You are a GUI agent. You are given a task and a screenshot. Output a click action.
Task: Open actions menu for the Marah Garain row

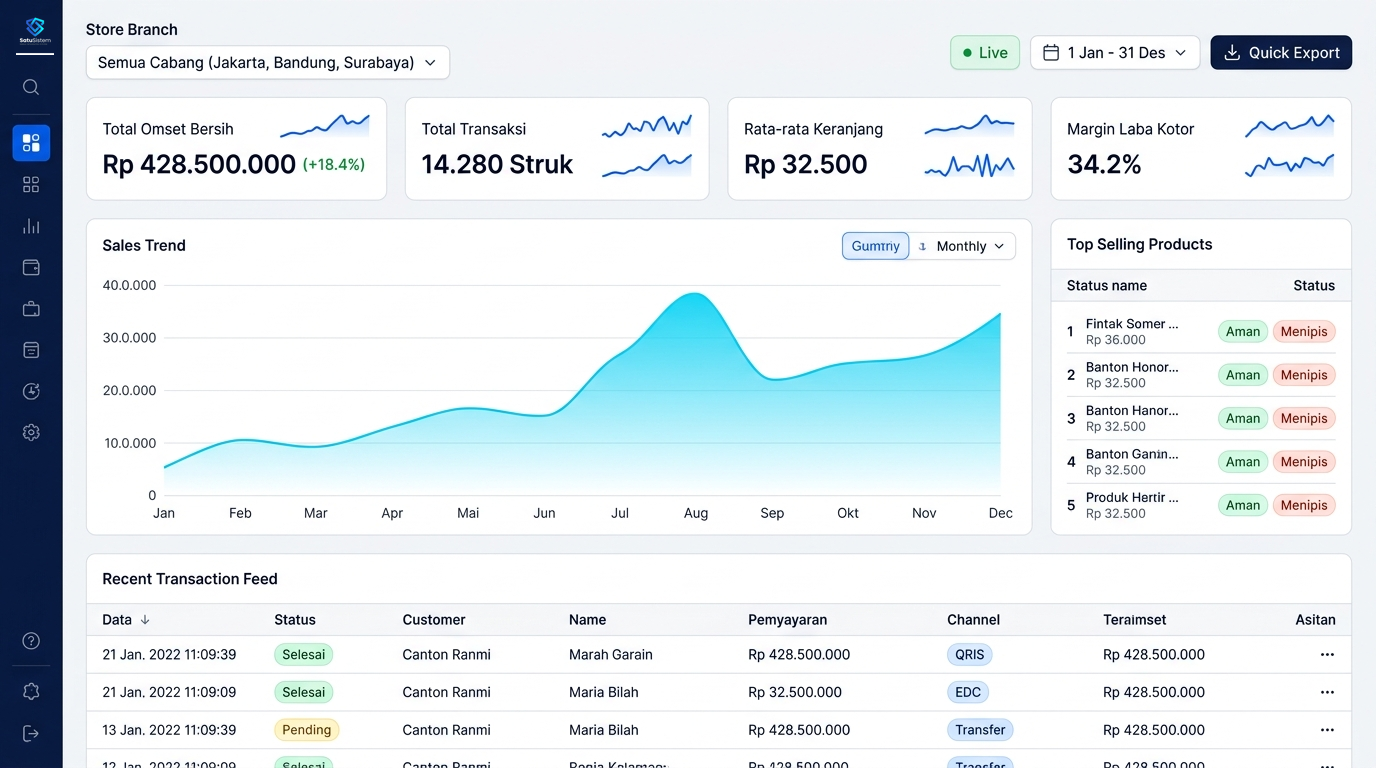click(x=1327, y=655)
